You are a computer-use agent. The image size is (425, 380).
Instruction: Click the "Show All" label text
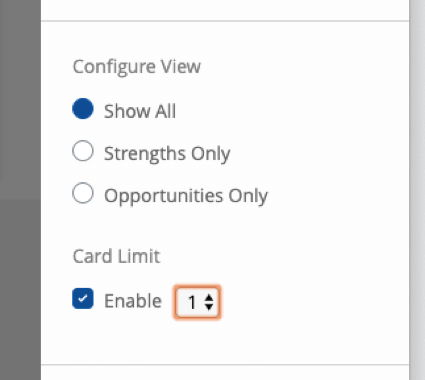140,111
